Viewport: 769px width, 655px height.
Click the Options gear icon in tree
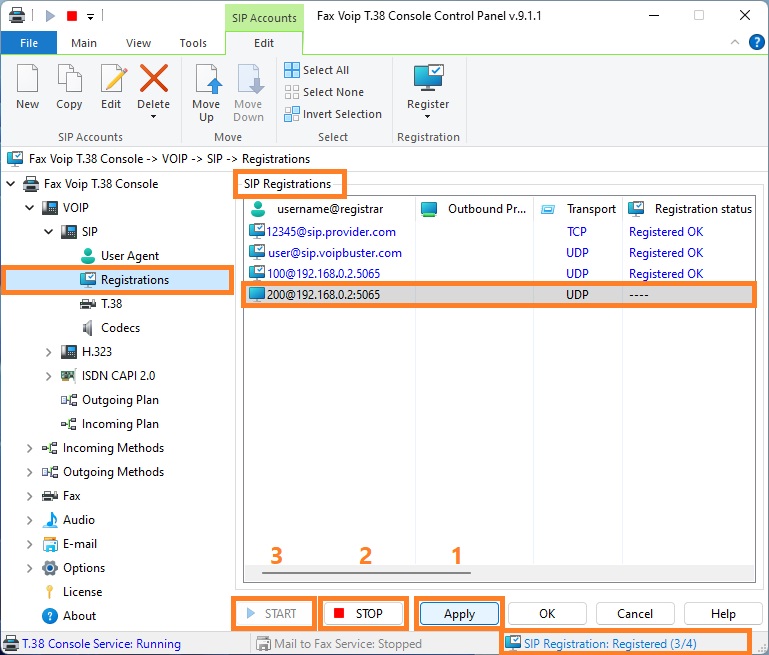click(50, 568)
